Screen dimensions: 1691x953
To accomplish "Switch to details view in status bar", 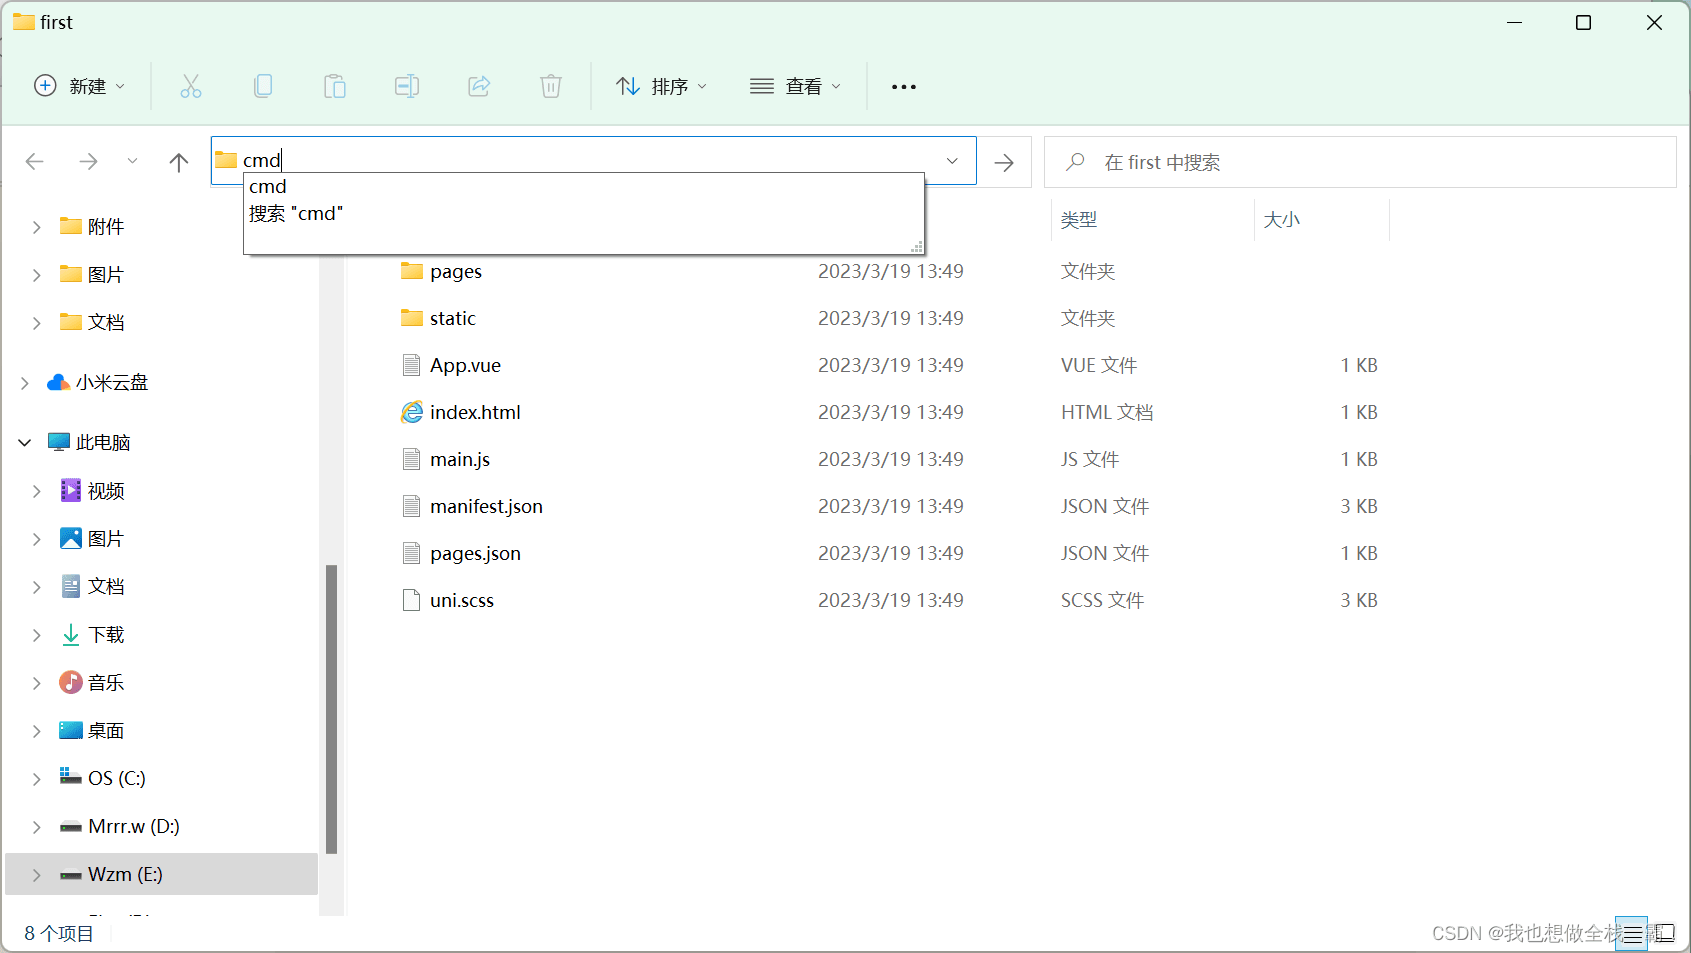I will (1632, 933).
